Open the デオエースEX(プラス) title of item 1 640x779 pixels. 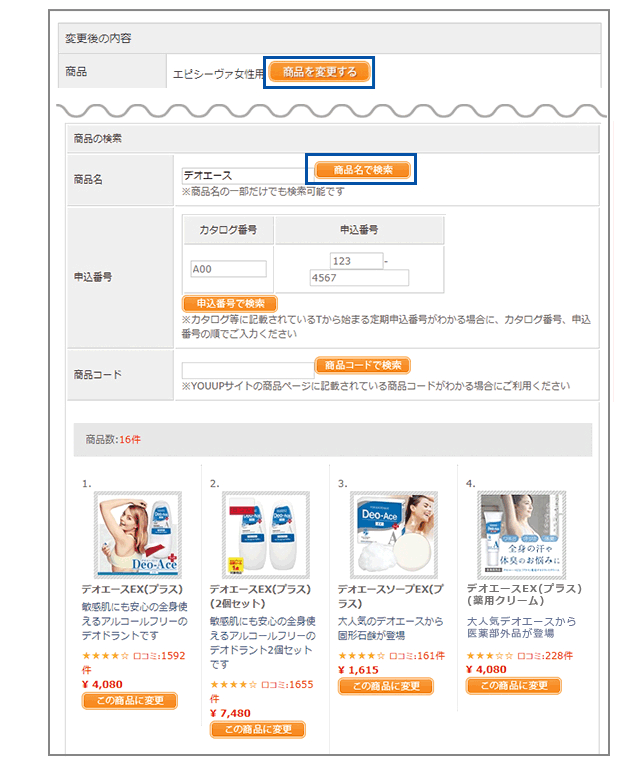coord(132,589)
